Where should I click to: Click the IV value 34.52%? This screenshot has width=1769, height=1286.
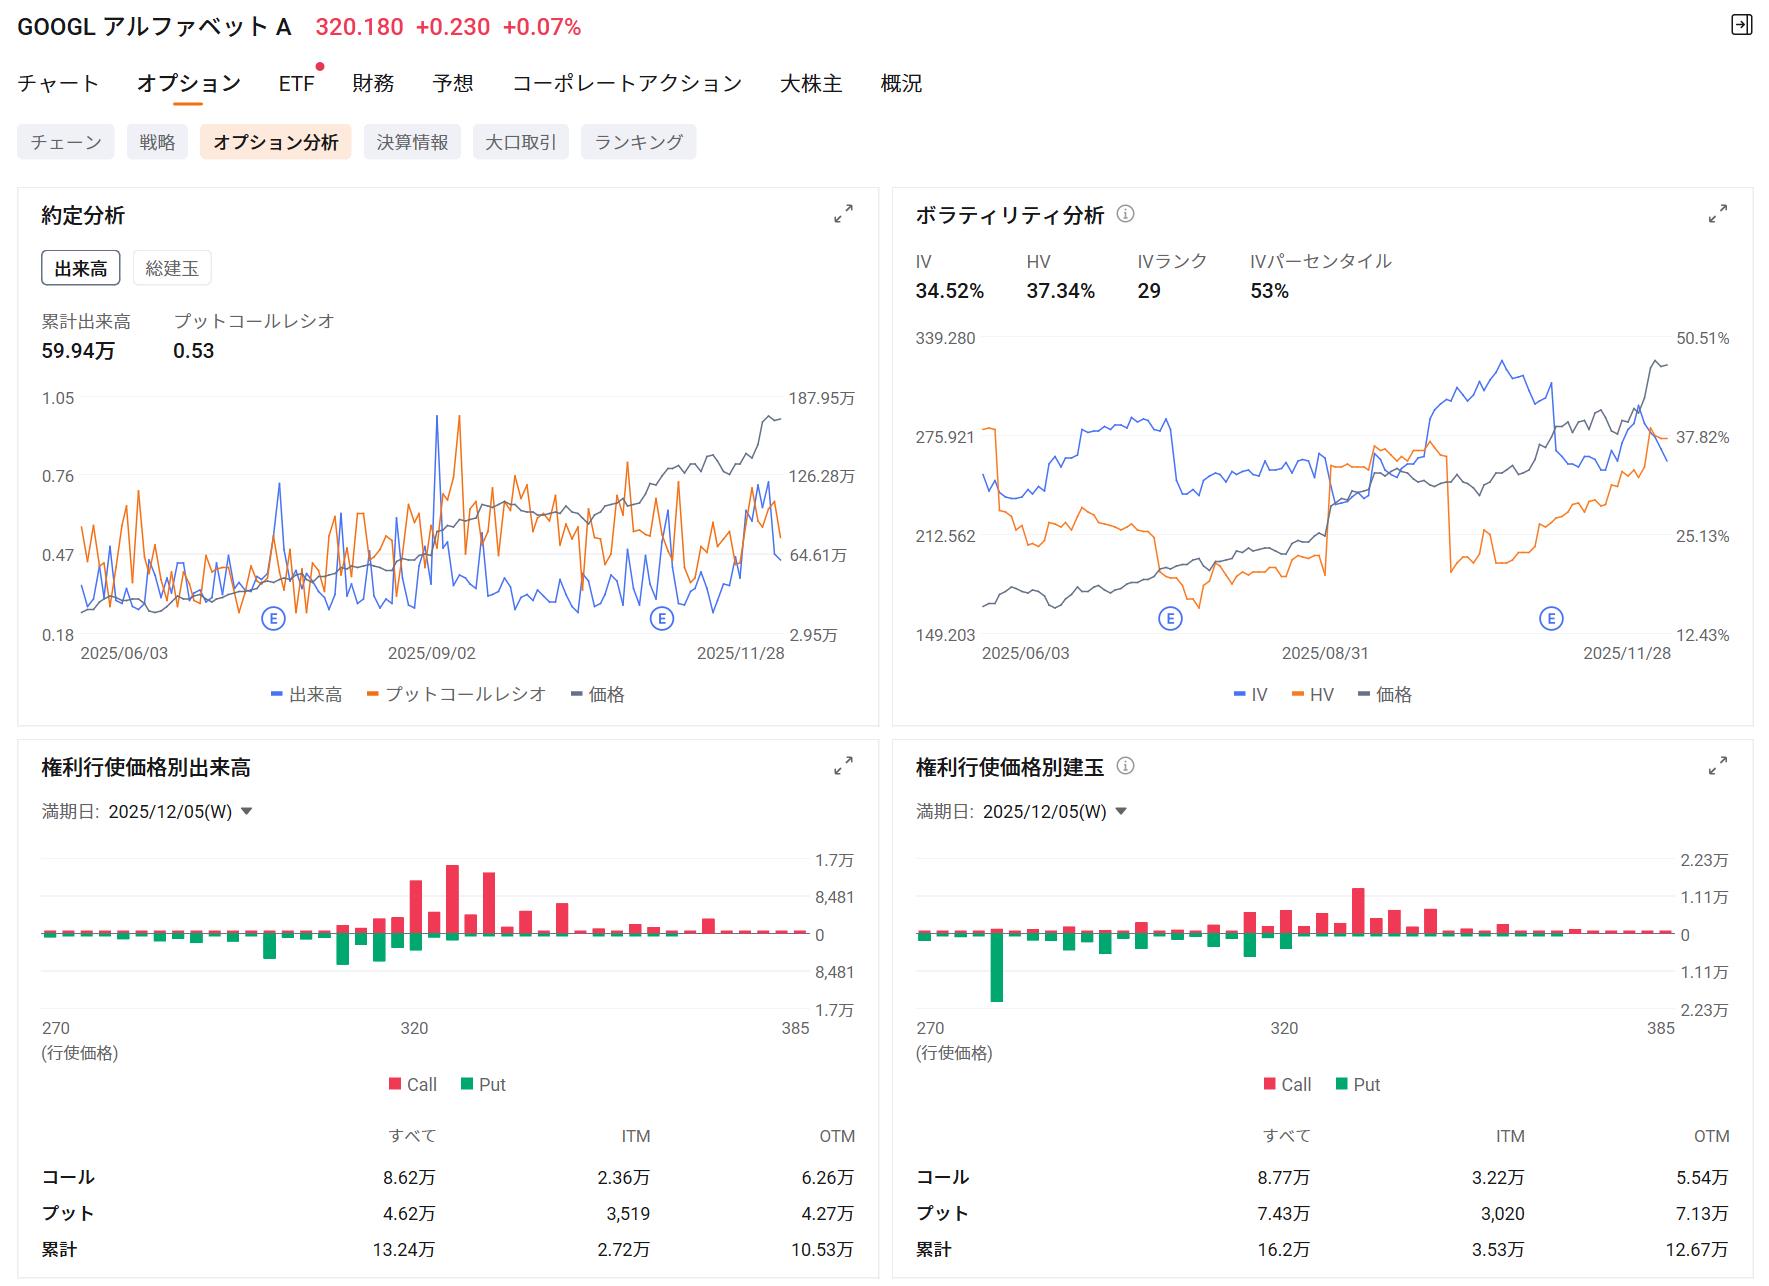point(950,291)
